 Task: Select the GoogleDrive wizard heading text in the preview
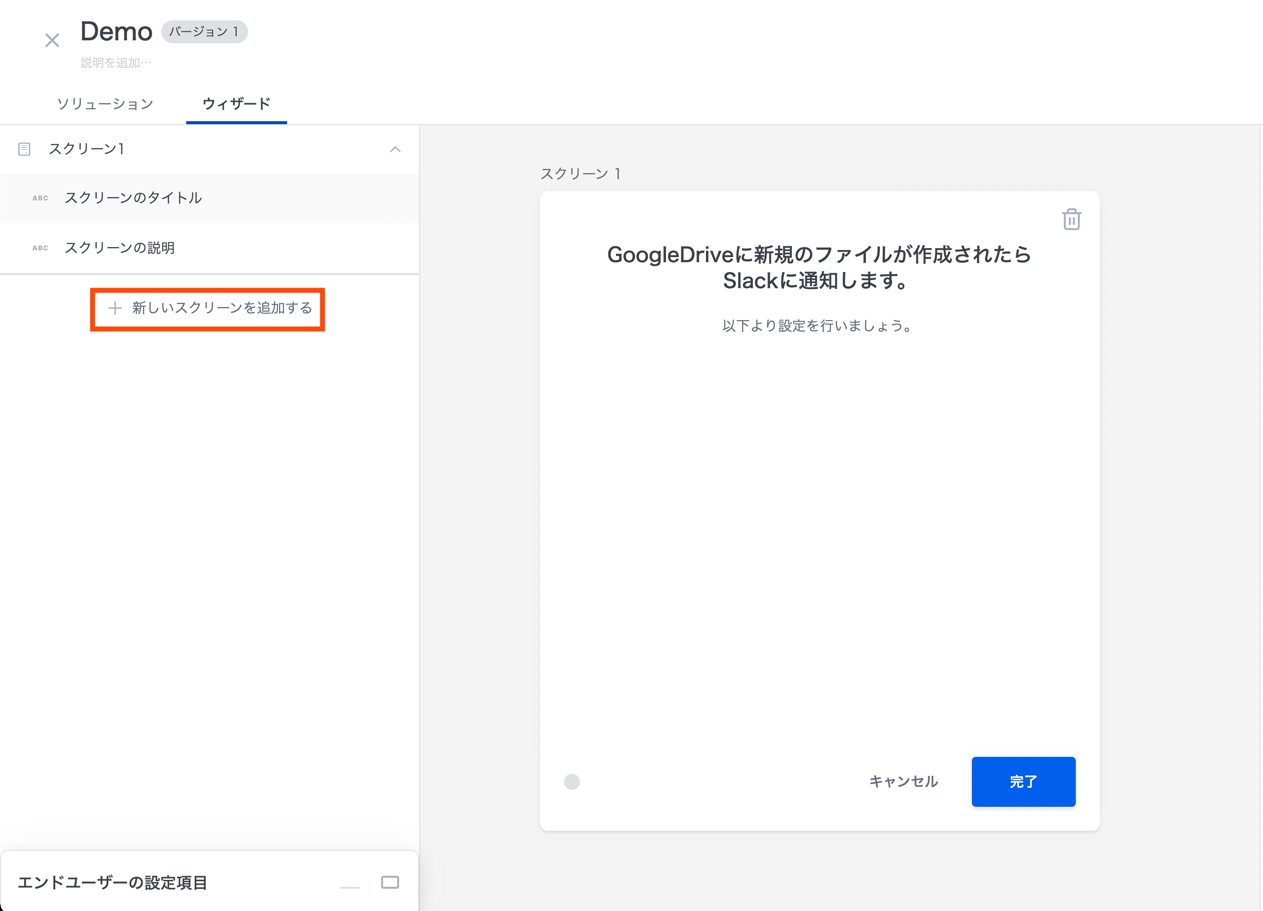819,268
